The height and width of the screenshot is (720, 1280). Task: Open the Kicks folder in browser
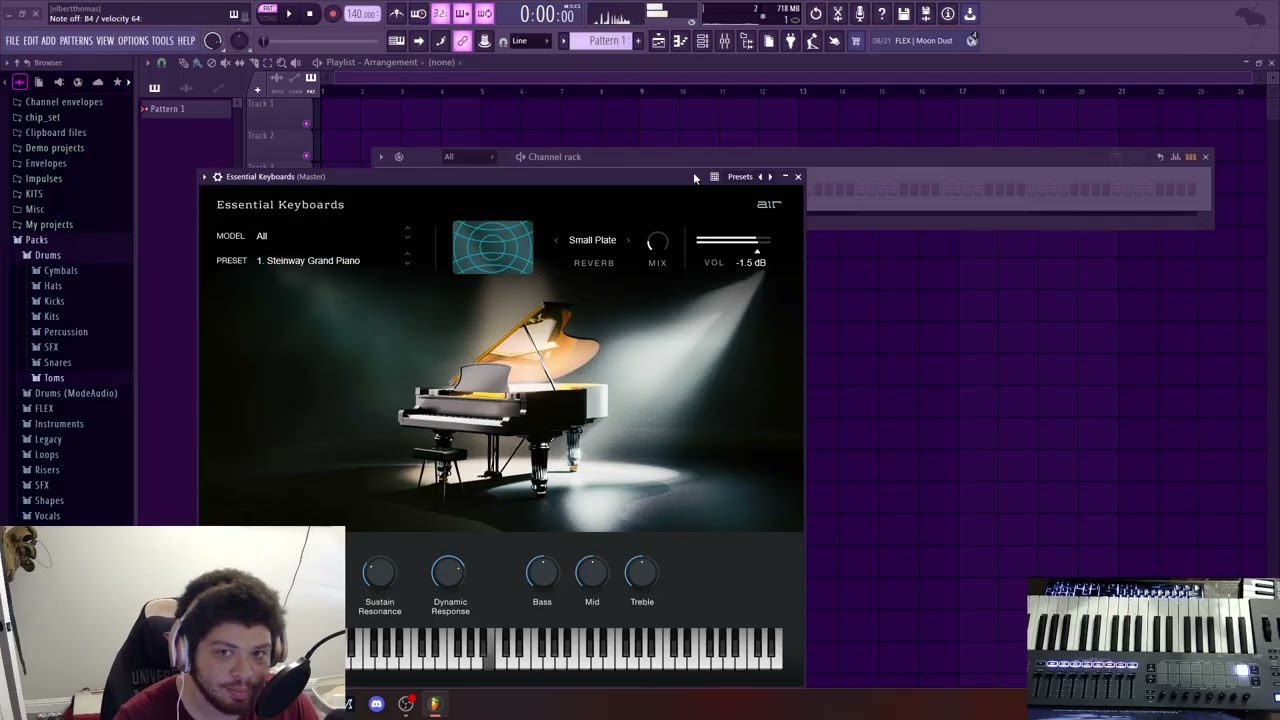54,301
